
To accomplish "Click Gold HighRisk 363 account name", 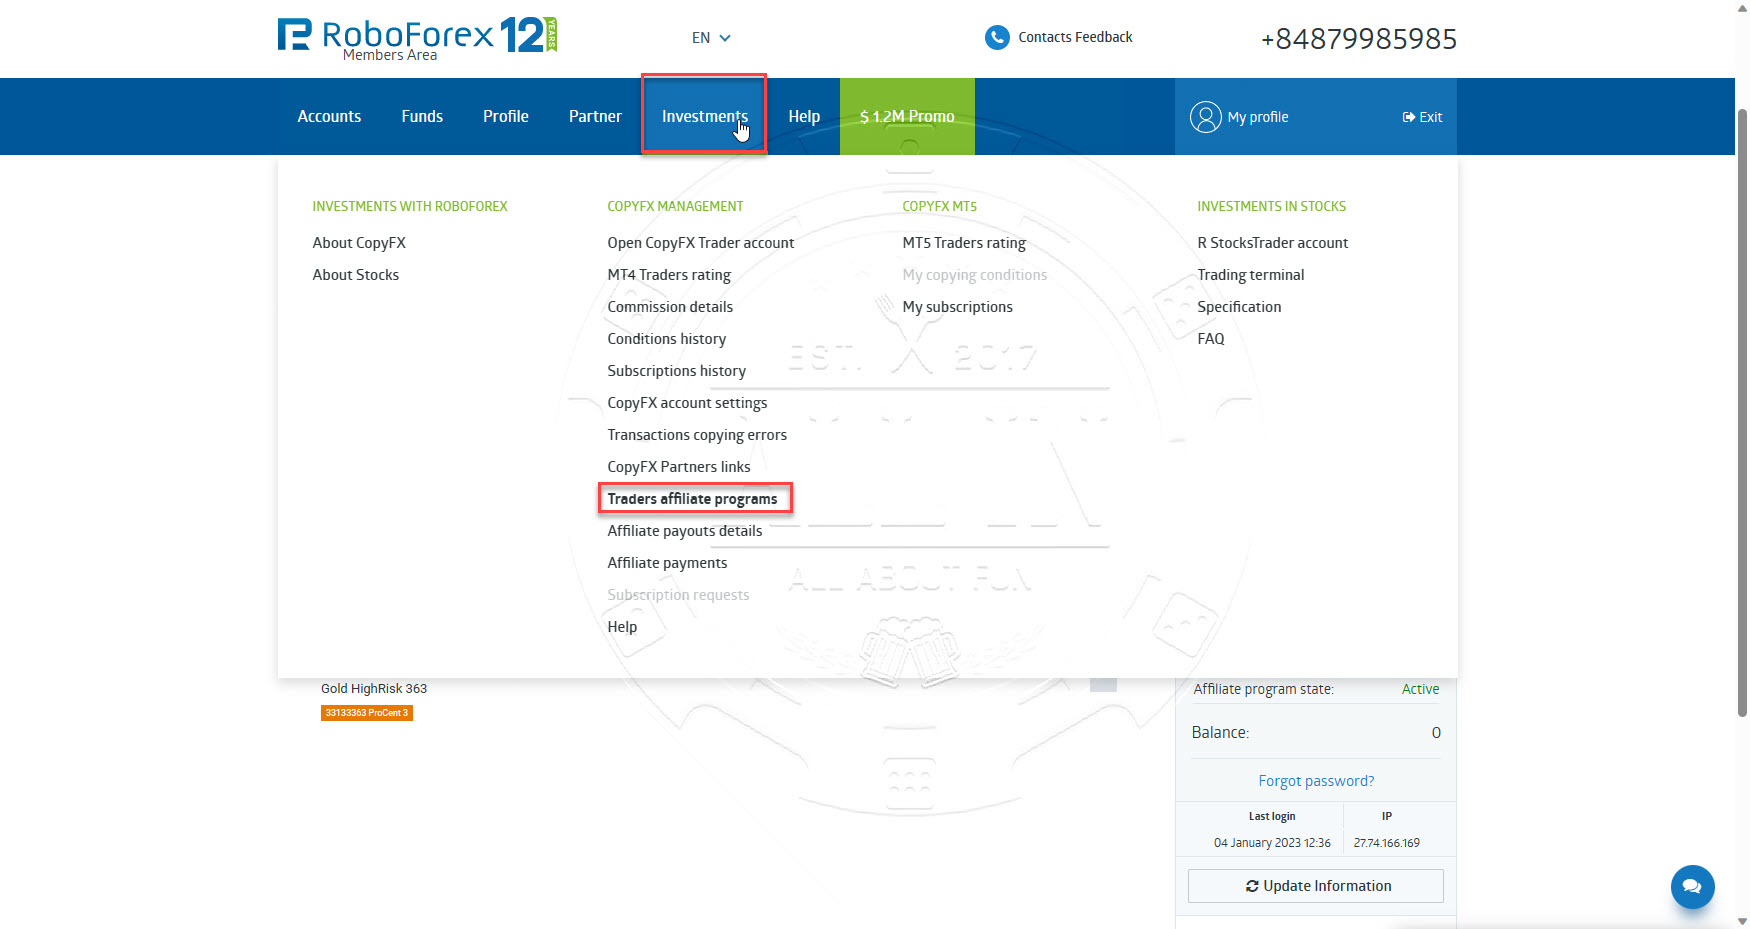I will (x=374, y=689).
